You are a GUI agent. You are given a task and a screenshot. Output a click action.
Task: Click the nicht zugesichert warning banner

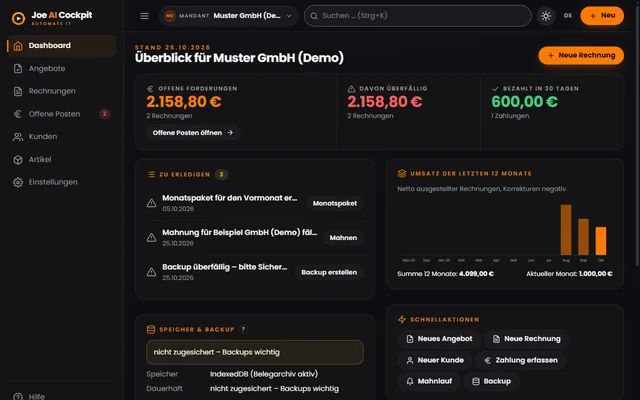[255, 352]
